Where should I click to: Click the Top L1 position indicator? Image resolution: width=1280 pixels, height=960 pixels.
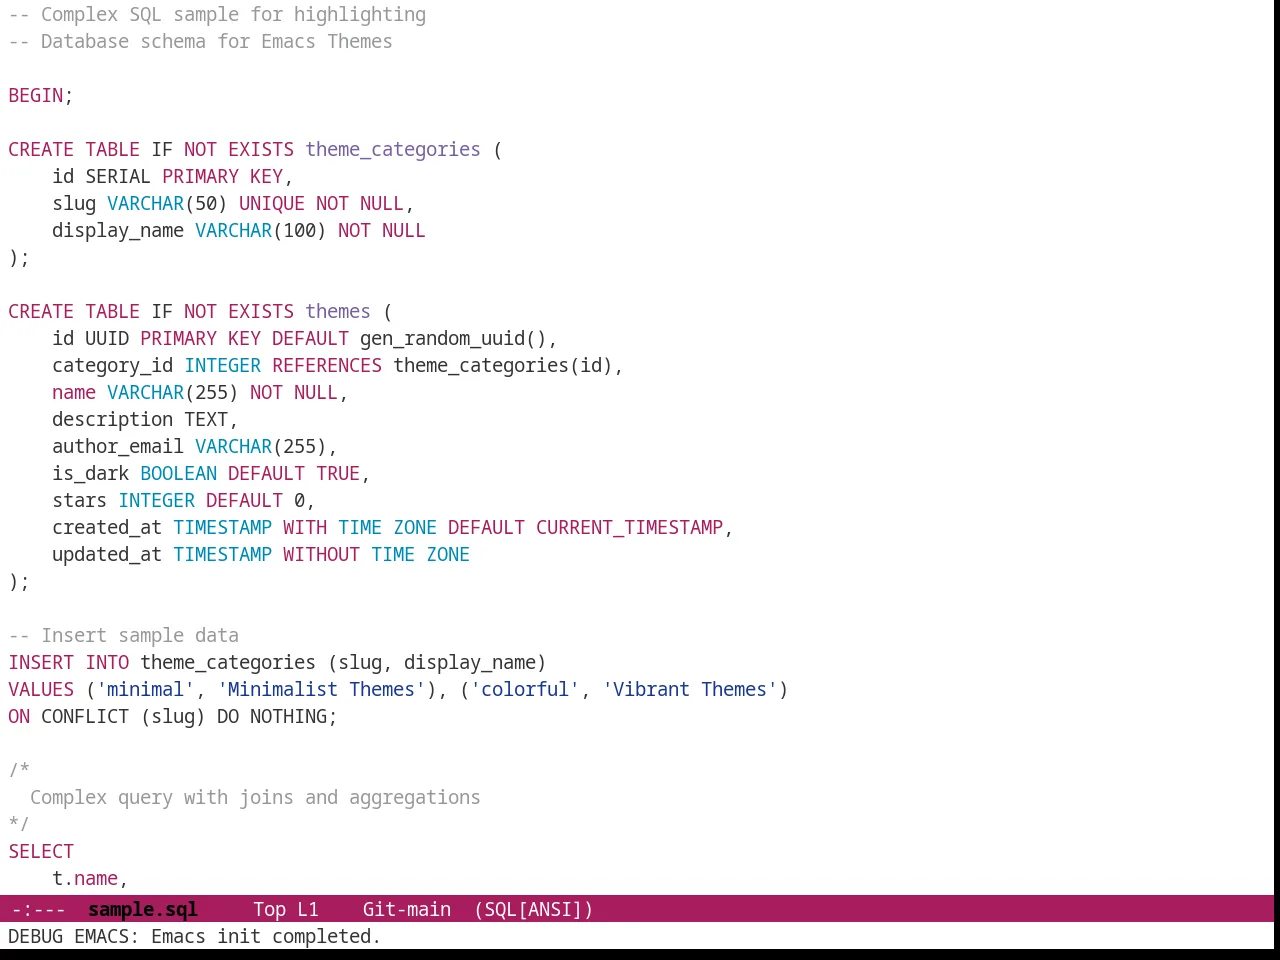(x=286, y=909)
